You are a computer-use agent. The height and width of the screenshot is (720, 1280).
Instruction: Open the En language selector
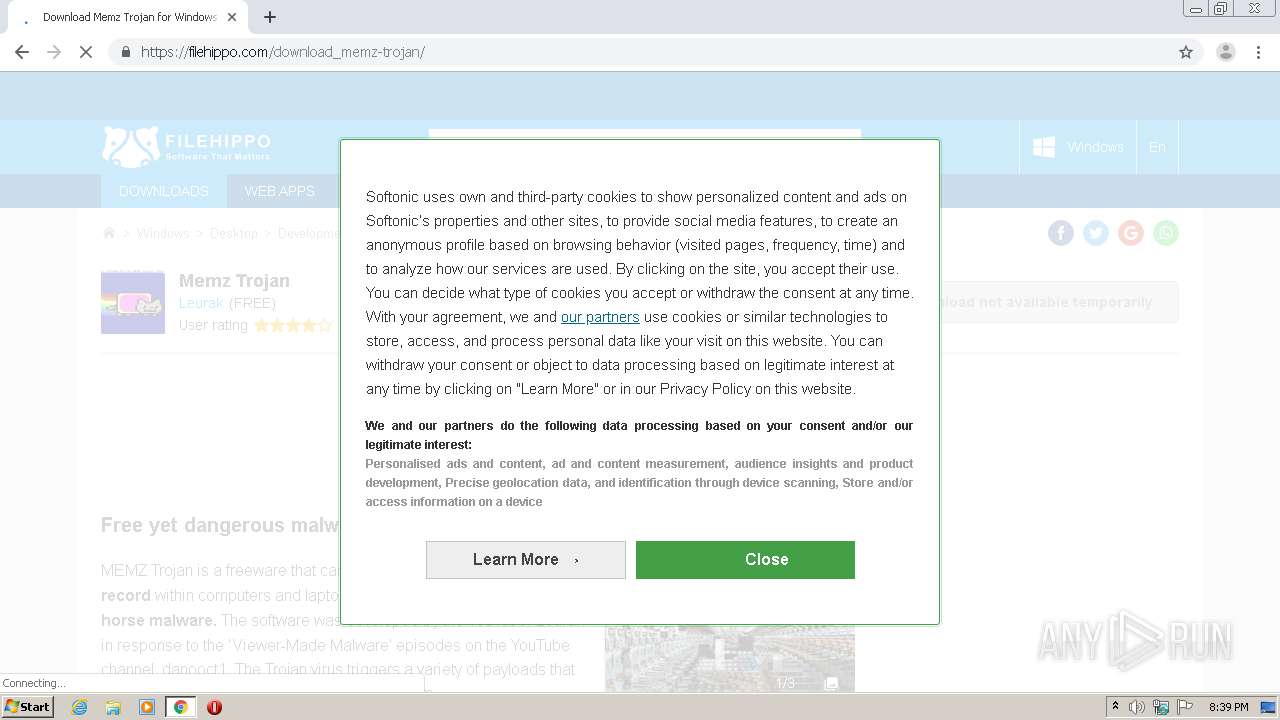coord(1157,147)
